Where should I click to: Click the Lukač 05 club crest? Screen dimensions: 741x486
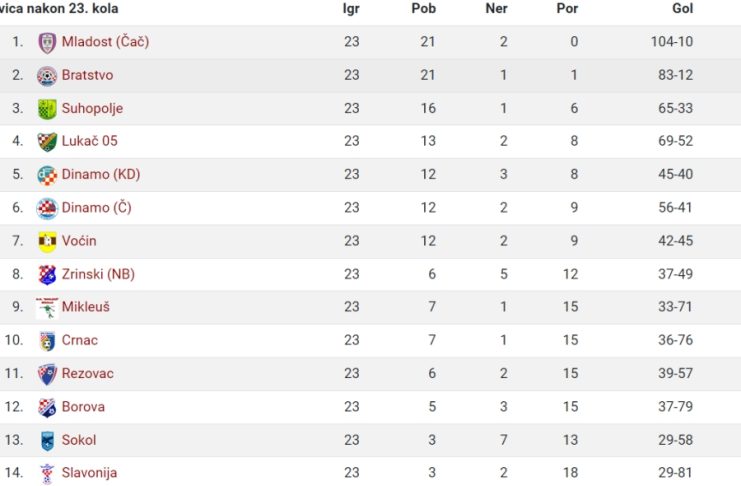[x=47, y=142]
